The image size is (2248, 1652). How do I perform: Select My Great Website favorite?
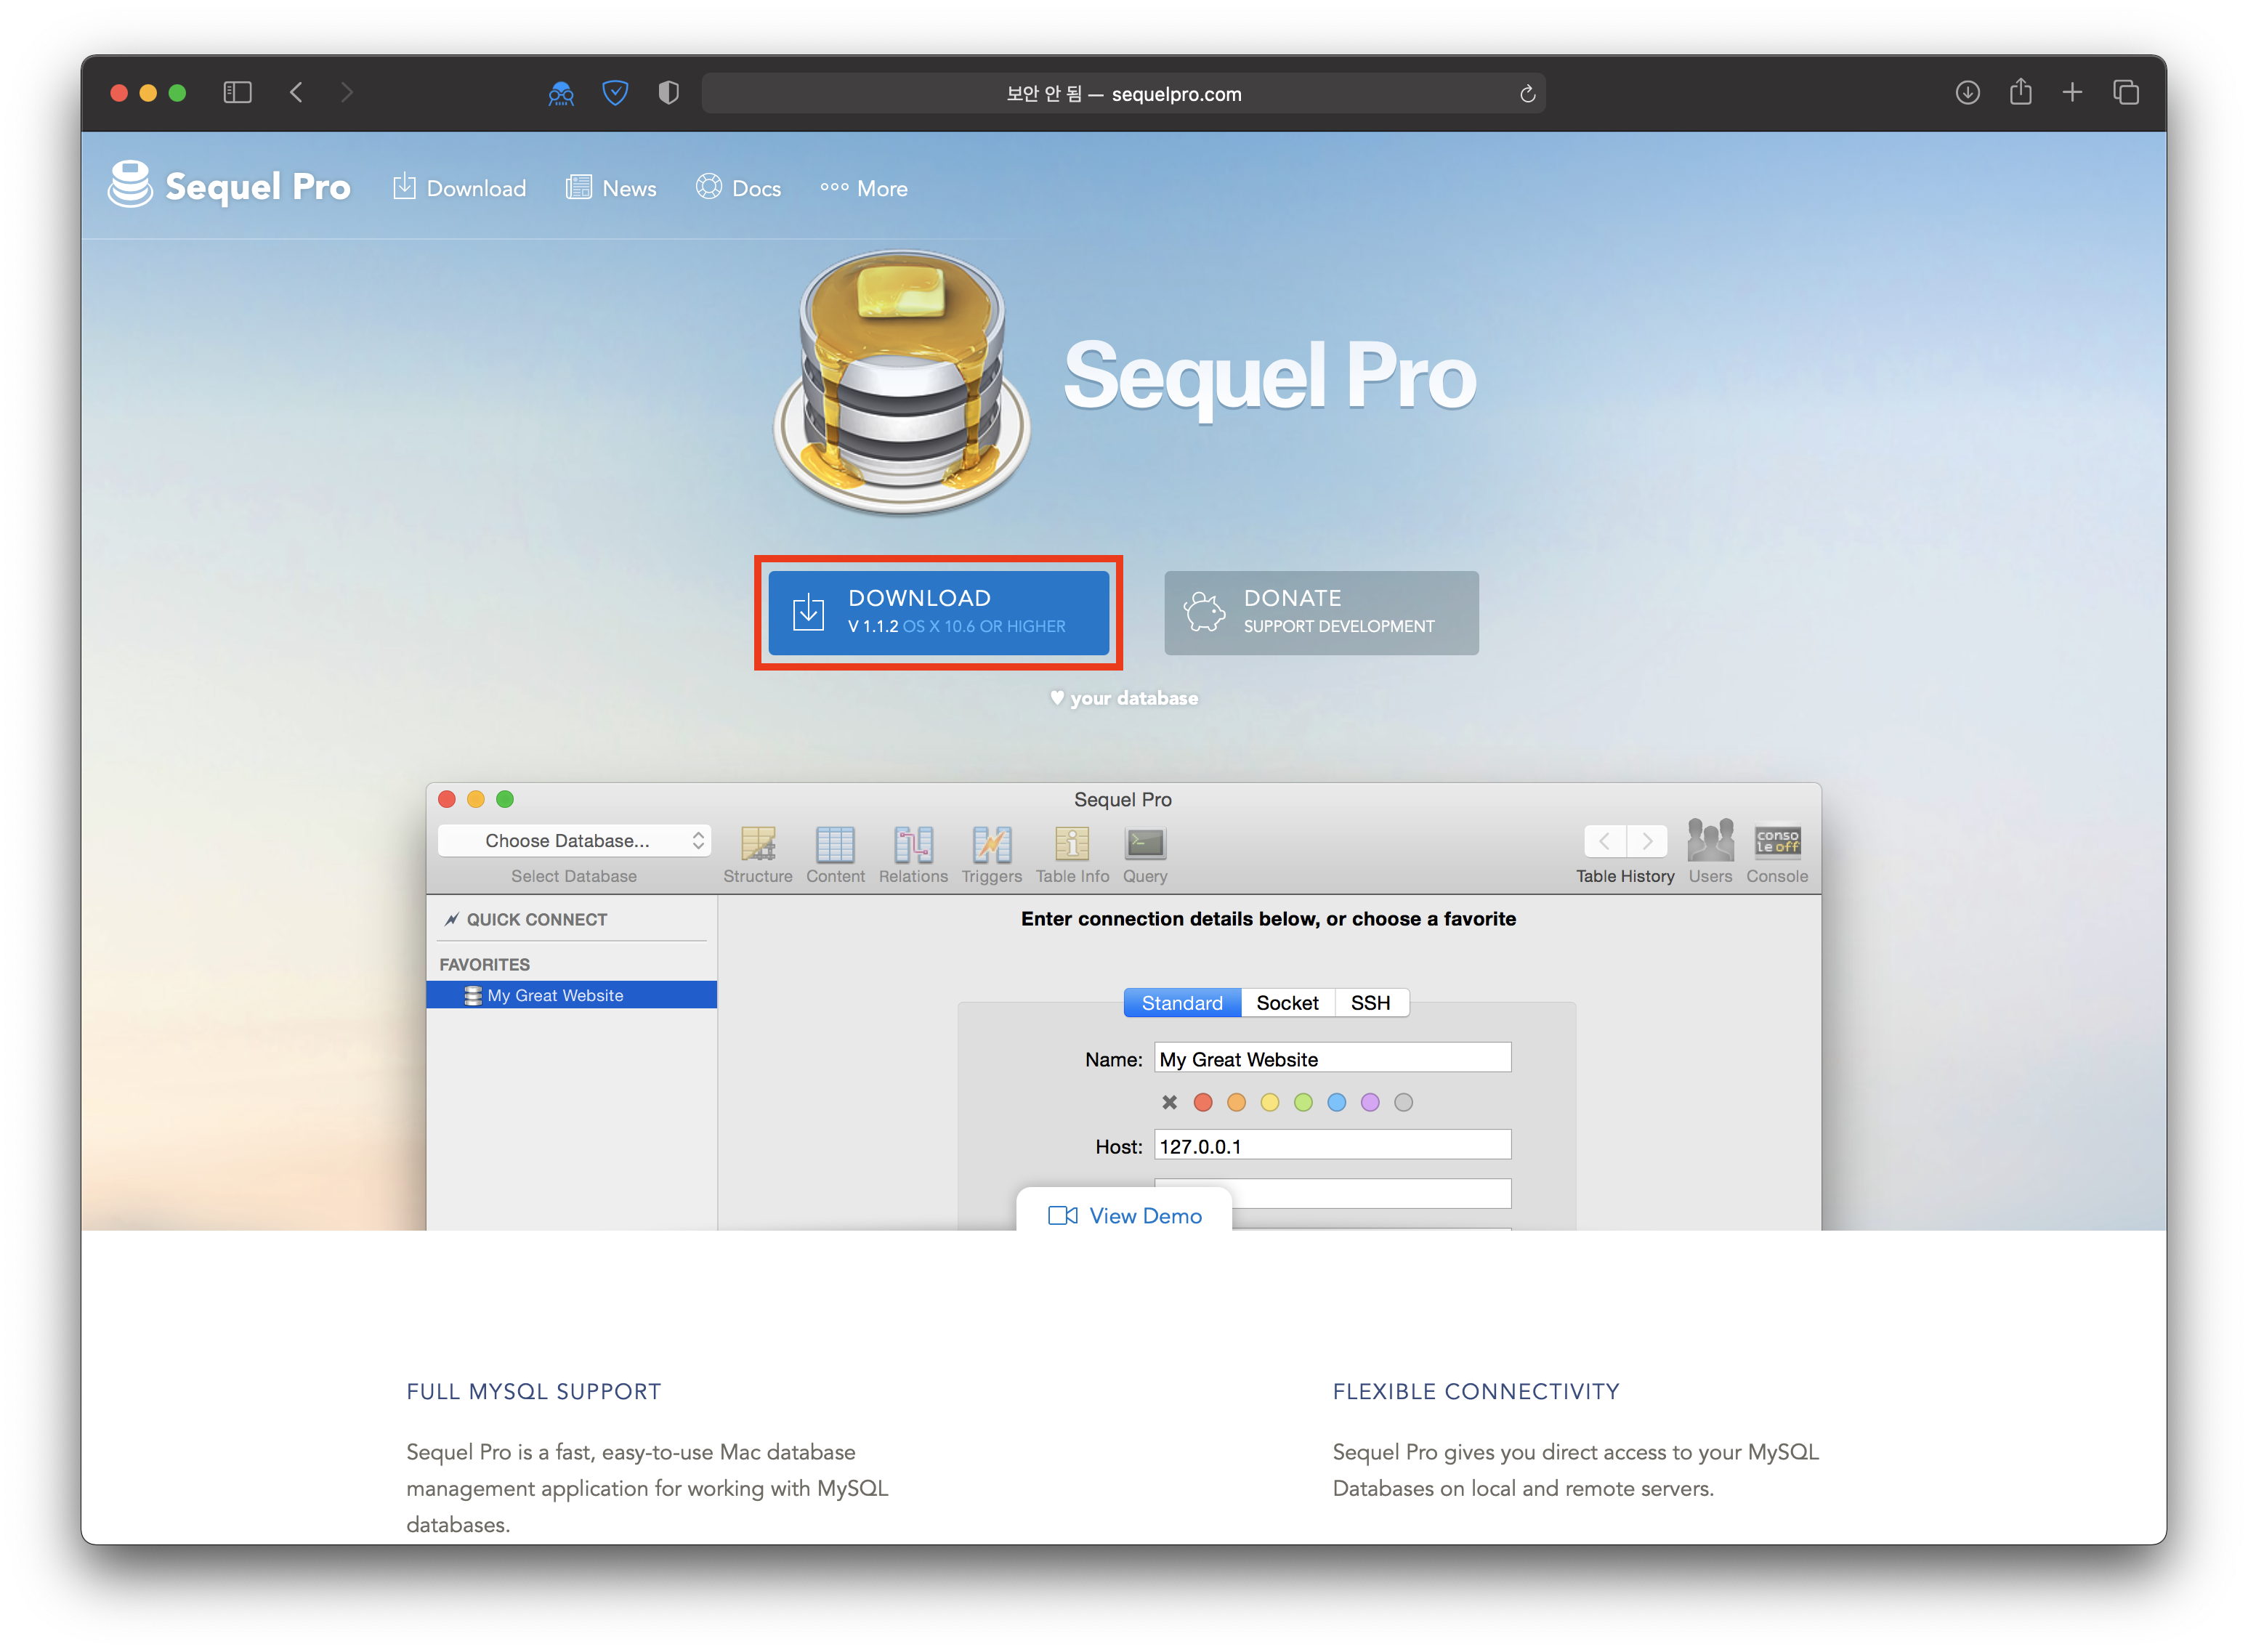tap(571, 995)
